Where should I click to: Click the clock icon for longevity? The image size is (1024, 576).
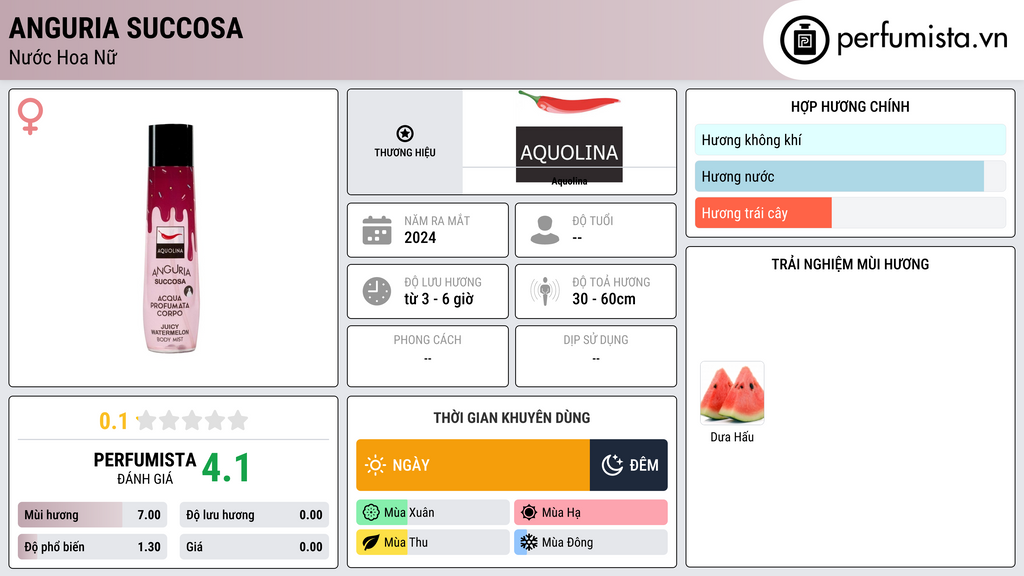click(376, 291)
